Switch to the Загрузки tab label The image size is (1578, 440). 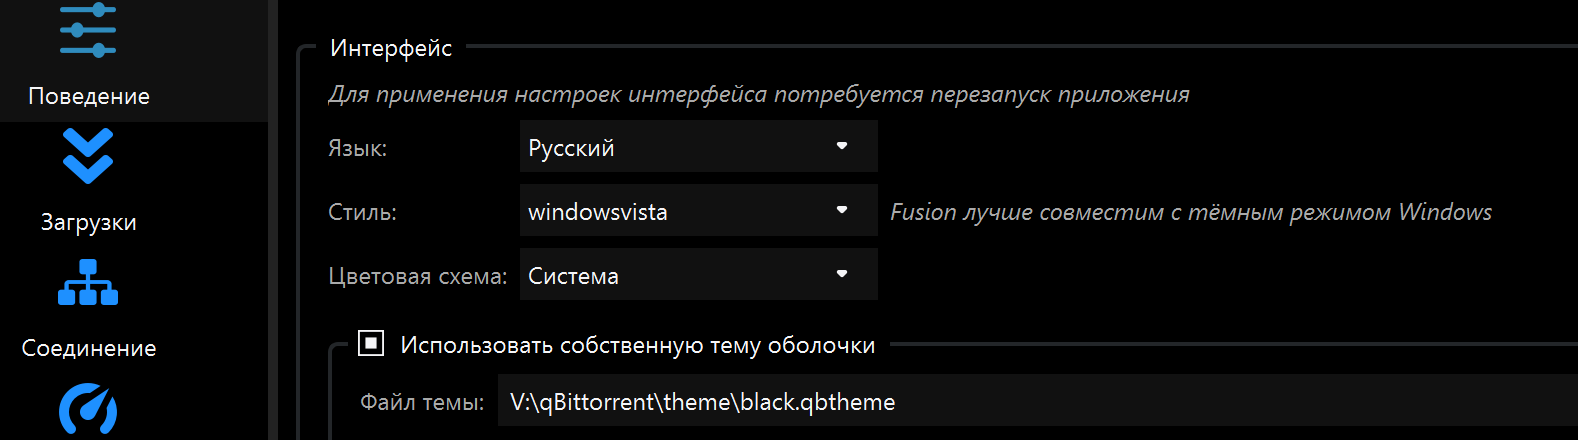tap(89, 222)
